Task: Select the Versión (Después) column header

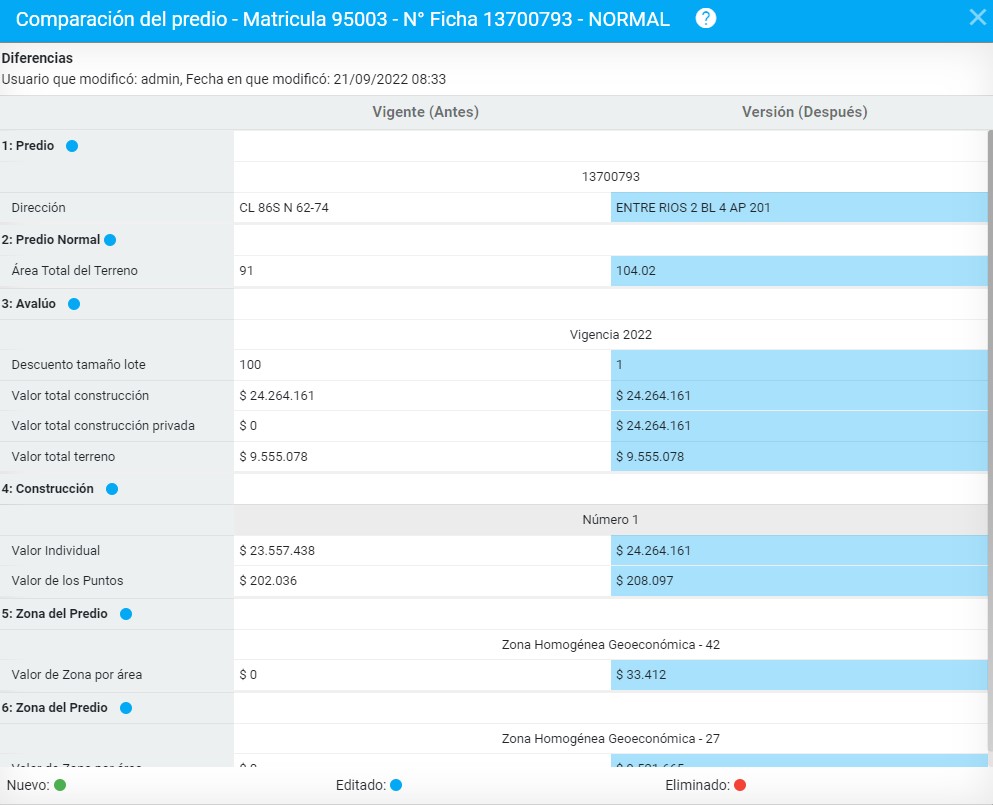Action: click(x=804, y=112)
